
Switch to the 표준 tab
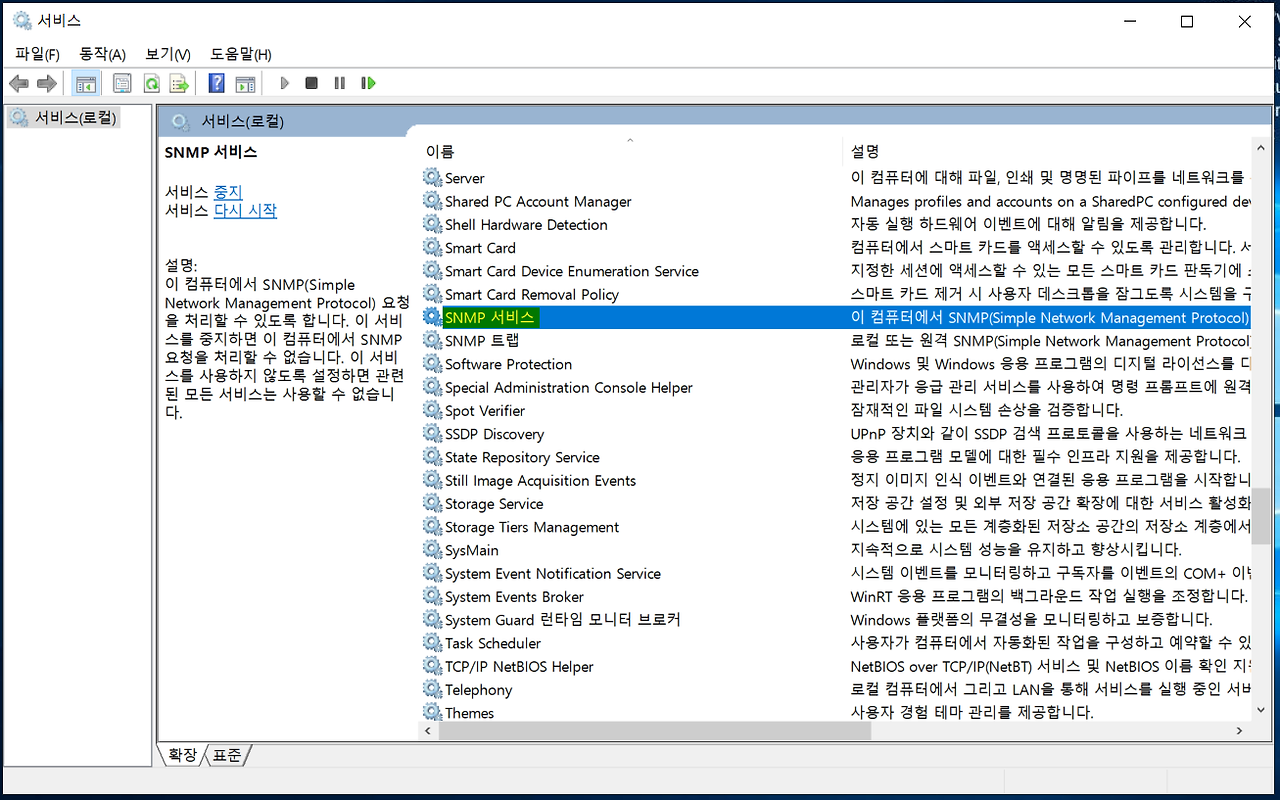click(227, 755)
